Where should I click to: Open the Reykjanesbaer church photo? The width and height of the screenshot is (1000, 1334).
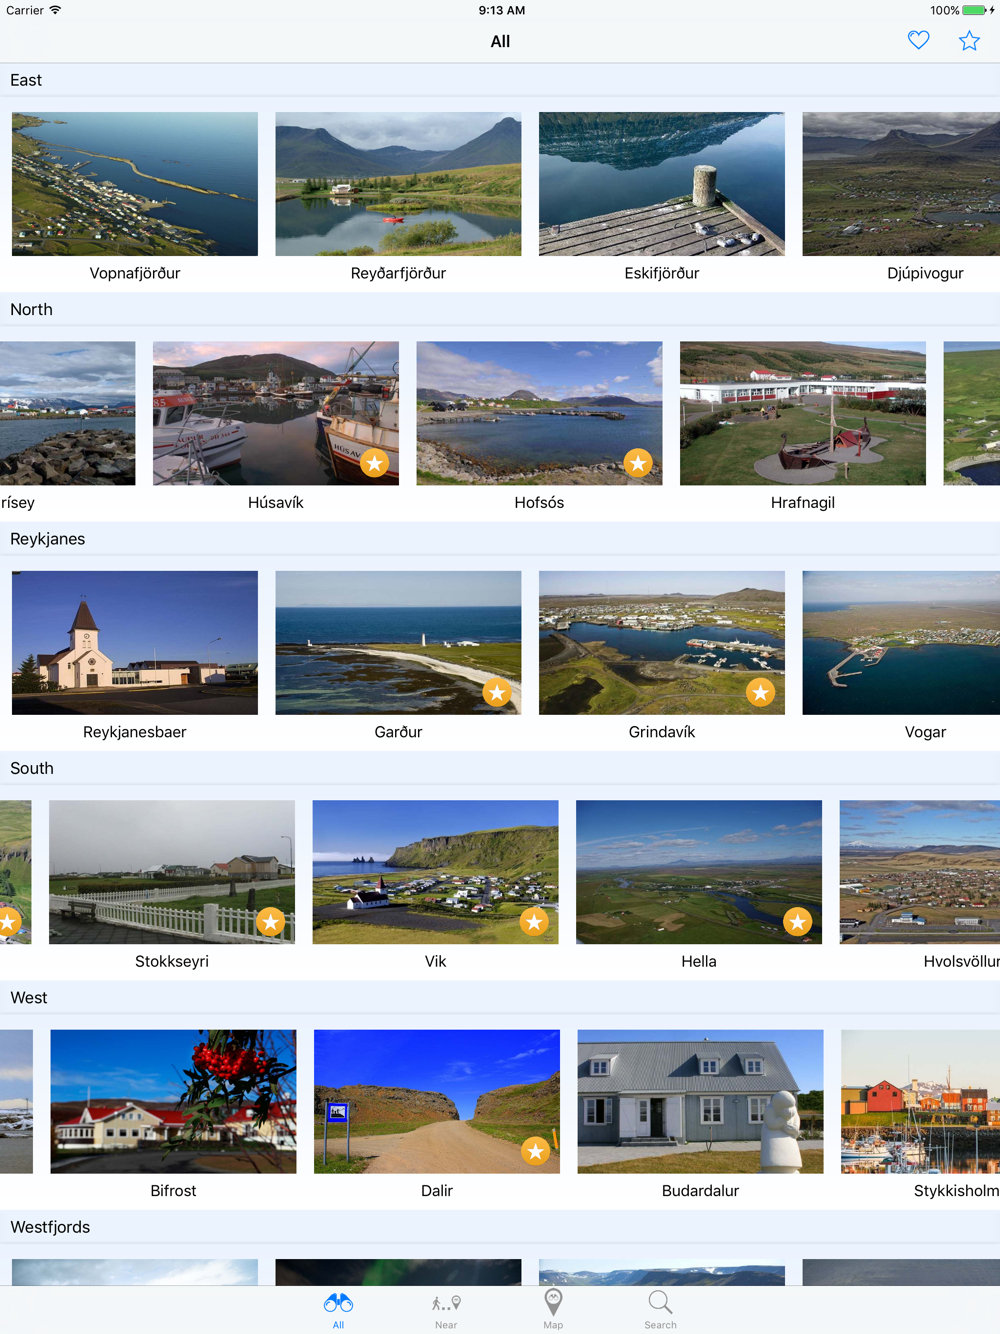(x=135, y=643)
